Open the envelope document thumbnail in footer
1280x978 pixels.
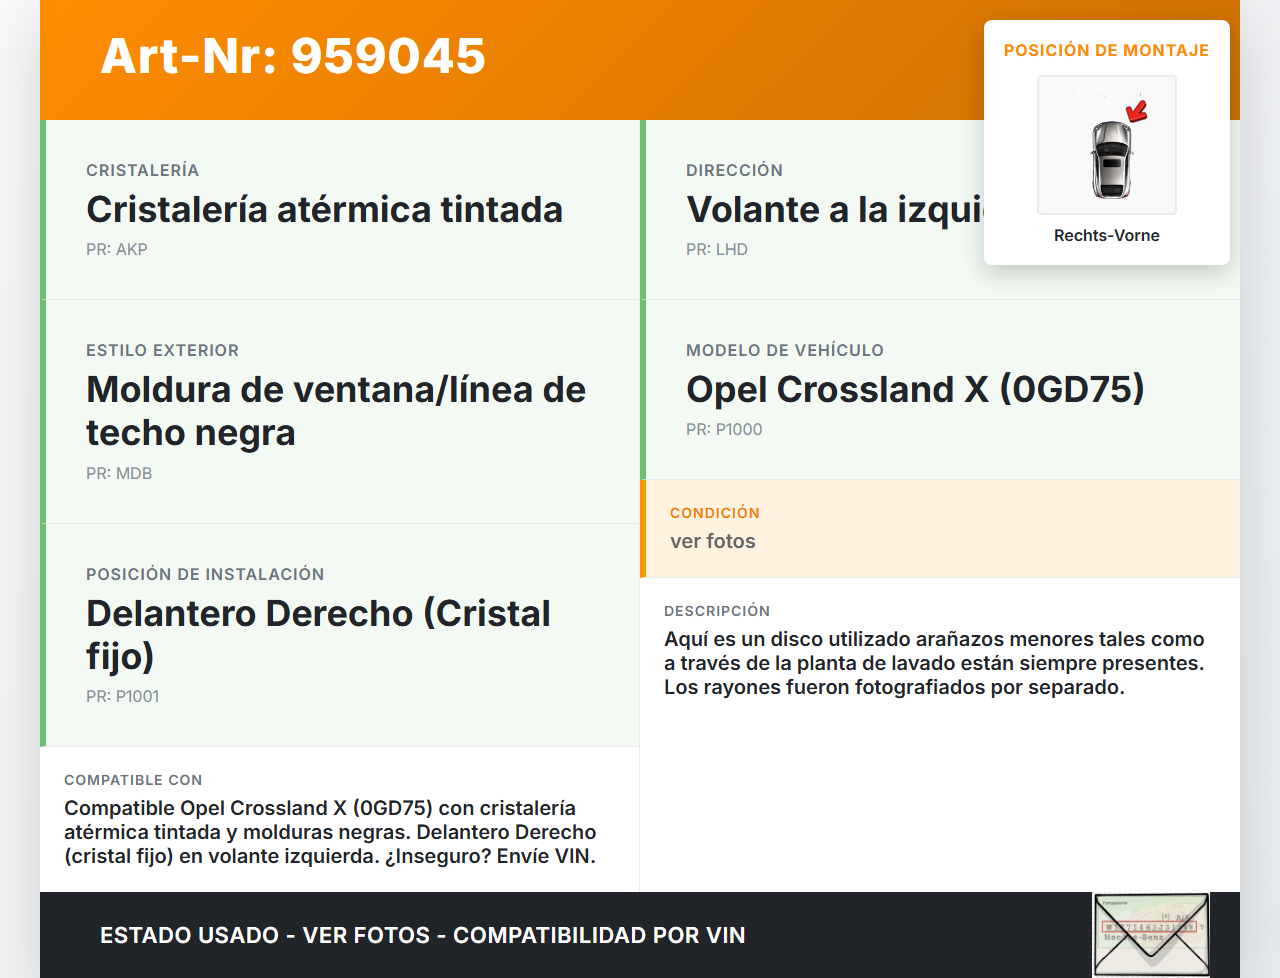pos(1151,934)
